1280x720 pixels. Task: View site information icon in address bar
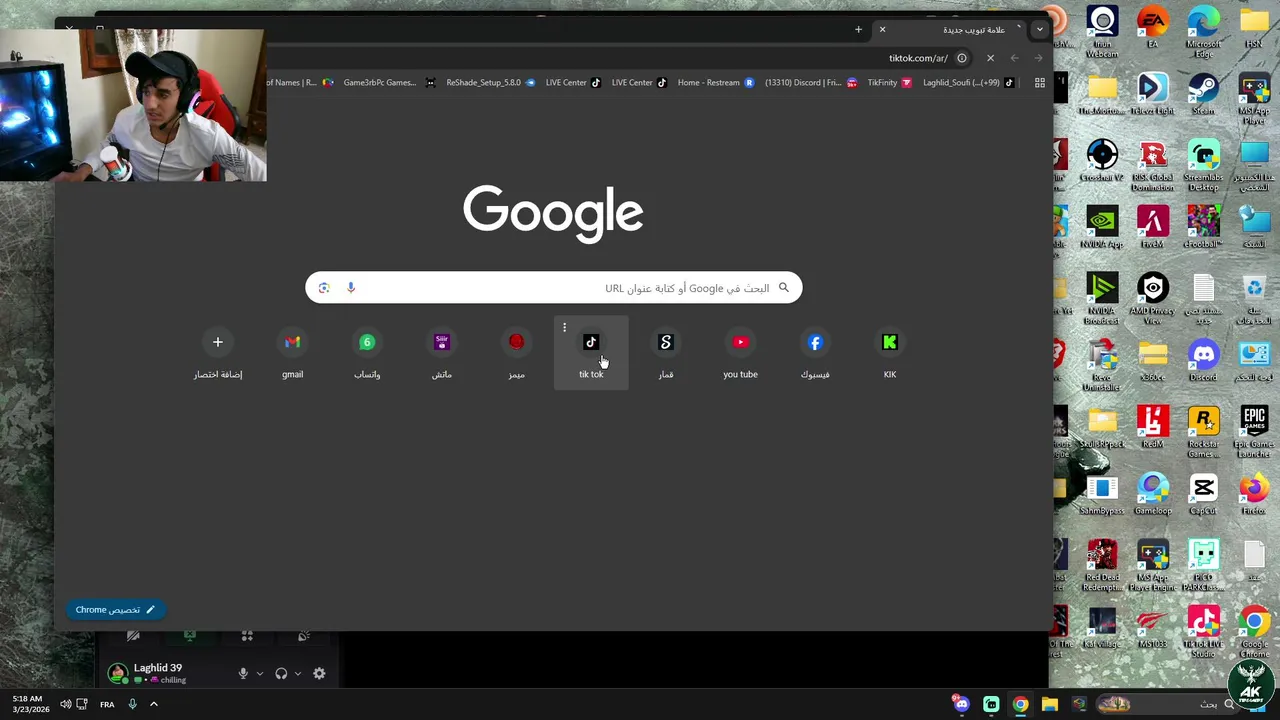point(962,58)
